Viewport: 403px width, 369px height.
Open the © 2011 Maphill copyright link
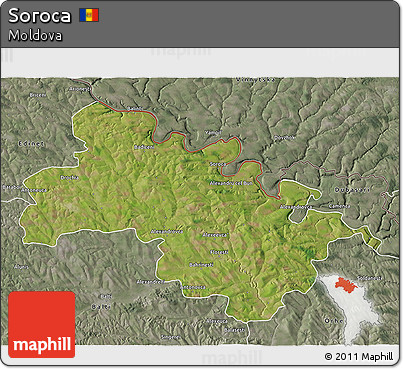[359, 356]
